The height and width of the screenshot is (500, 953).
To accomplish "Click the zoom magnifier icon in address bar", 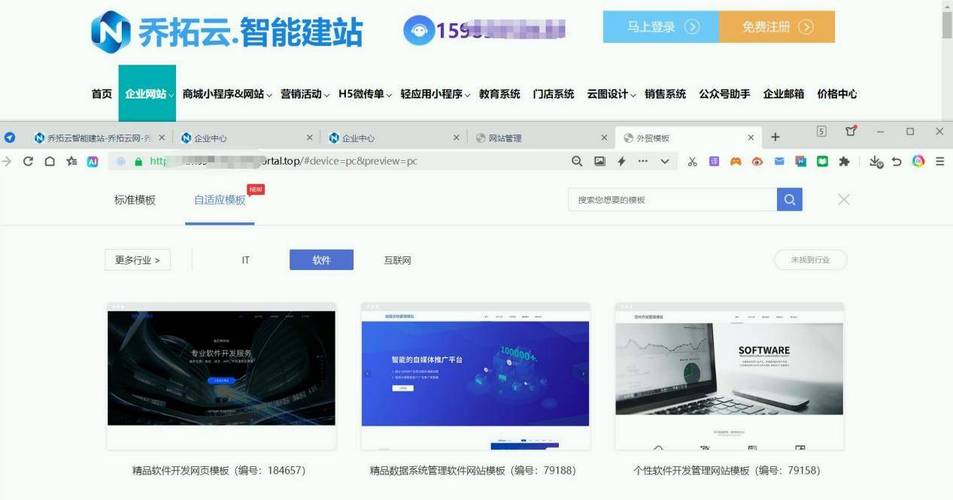I will click(577, 161).
